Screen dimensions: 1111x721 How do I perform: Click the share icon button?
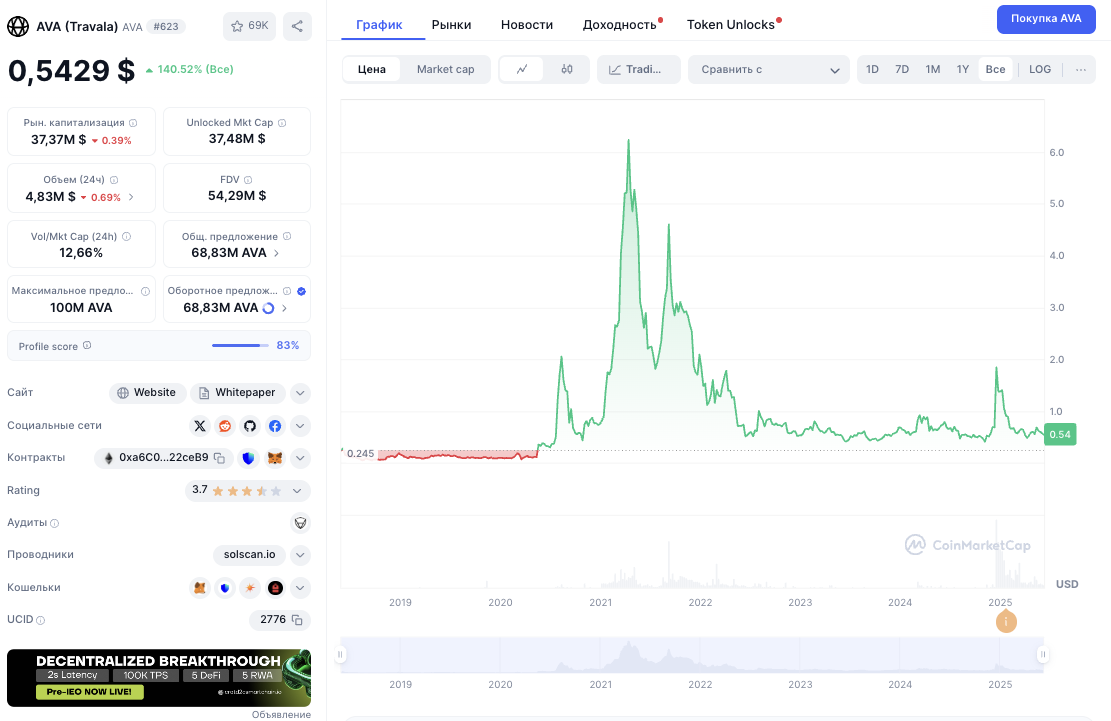[x=298, y=26]
